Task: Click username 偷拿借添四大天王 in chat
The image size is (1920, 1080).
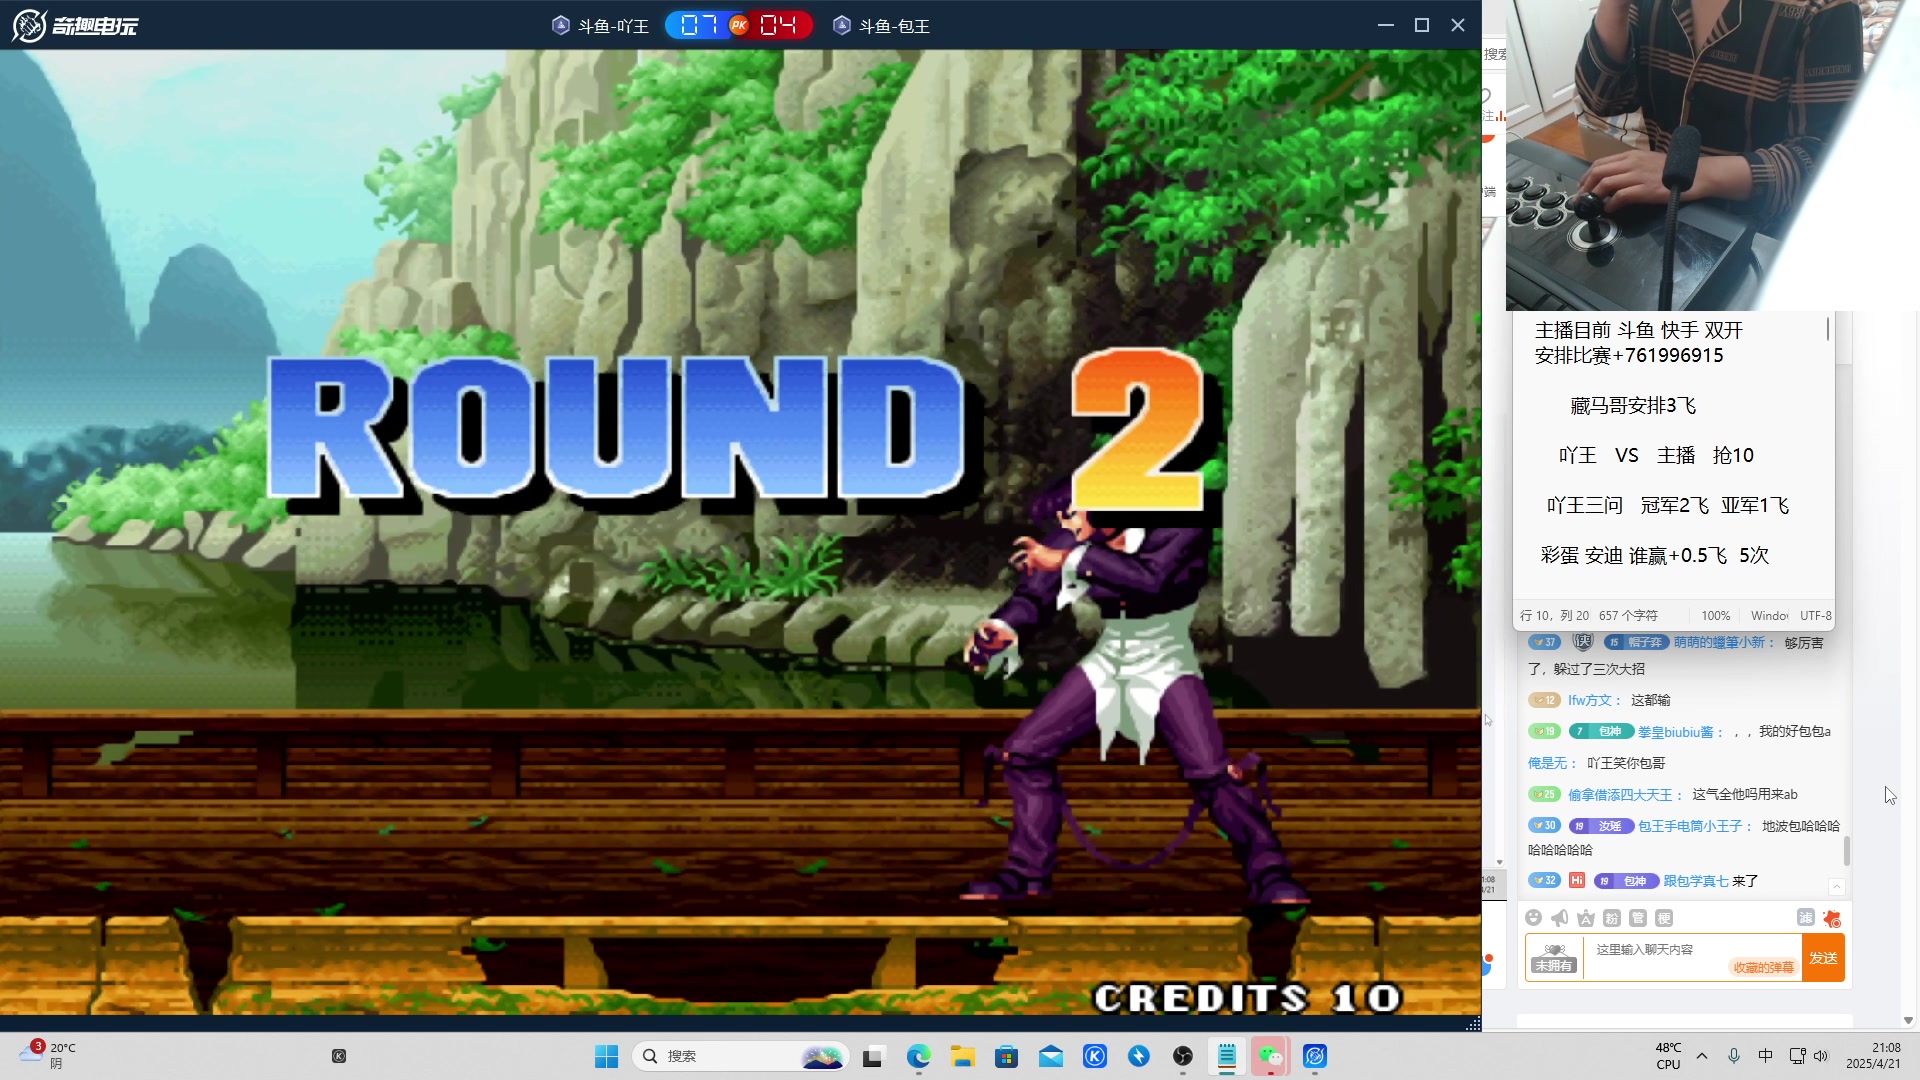Action: click(x=1620, y=795)
